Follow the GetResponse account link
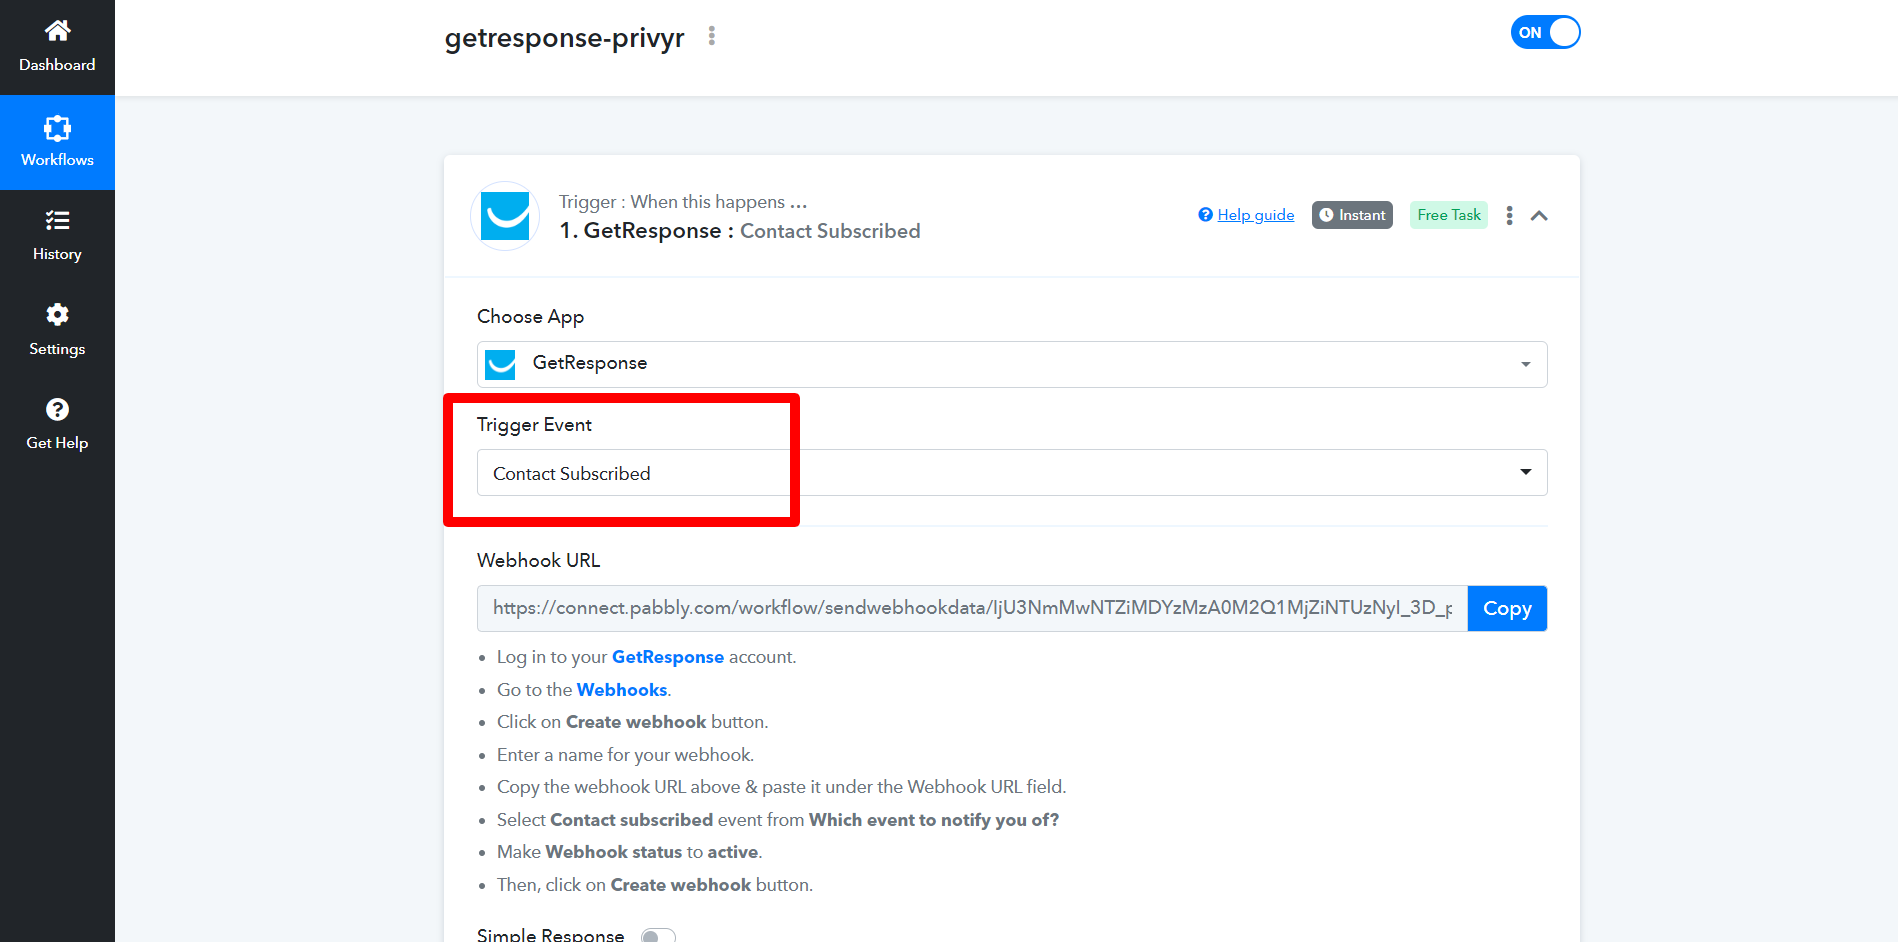 click(x=668, y=657)
